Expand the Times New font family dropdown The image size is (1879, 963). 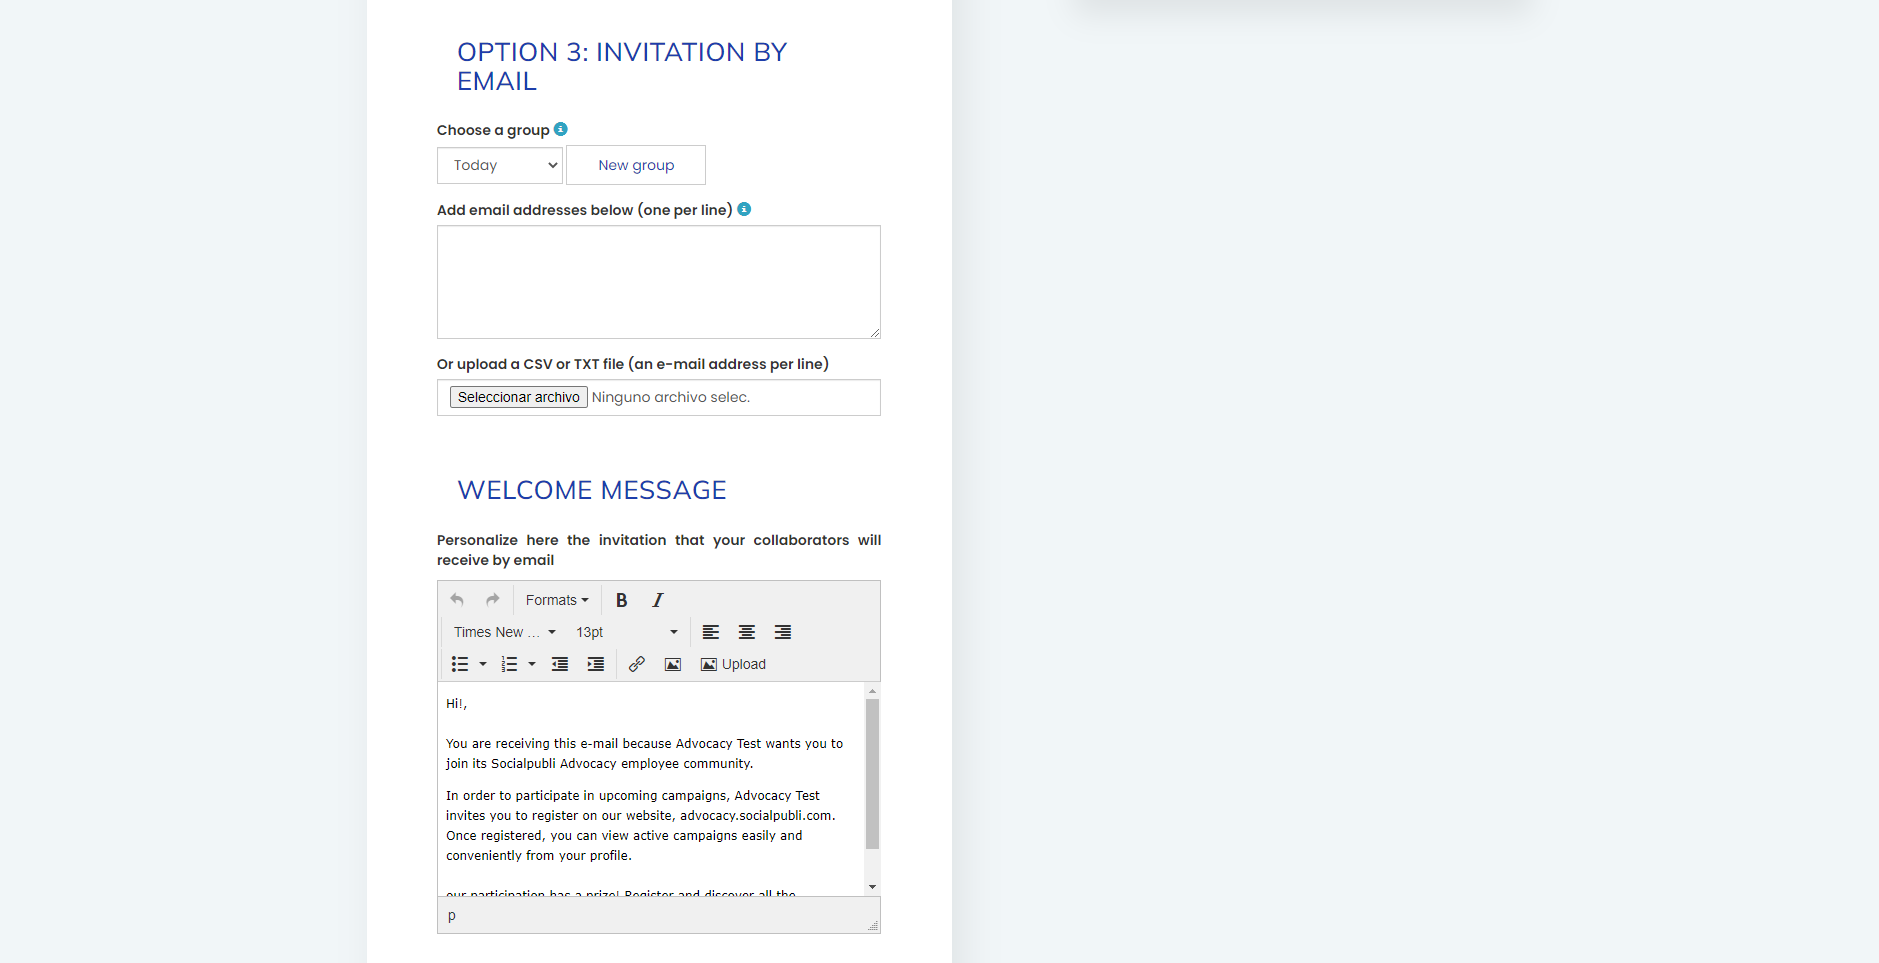(504, 632)
